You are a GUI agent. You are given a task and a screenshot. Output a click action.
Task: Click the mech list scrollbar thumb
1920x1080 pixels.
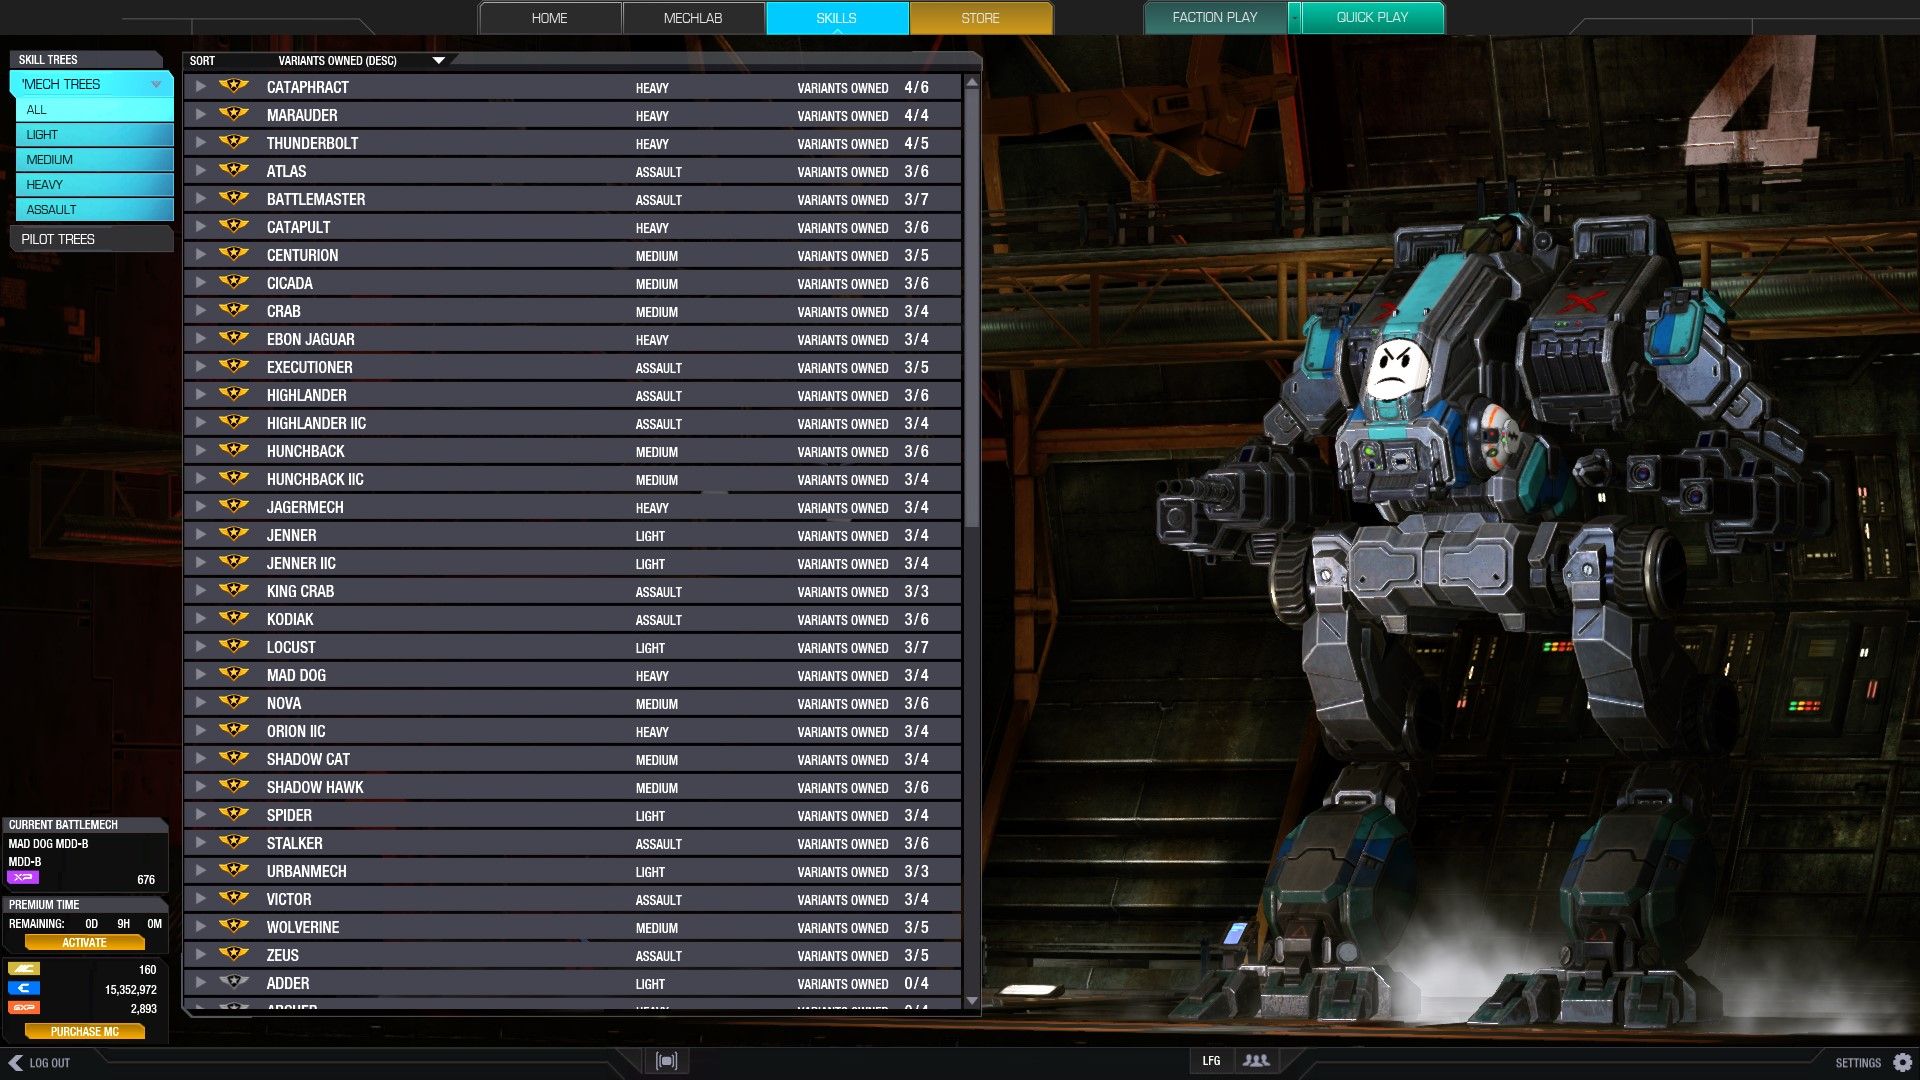tap(972, 308)
